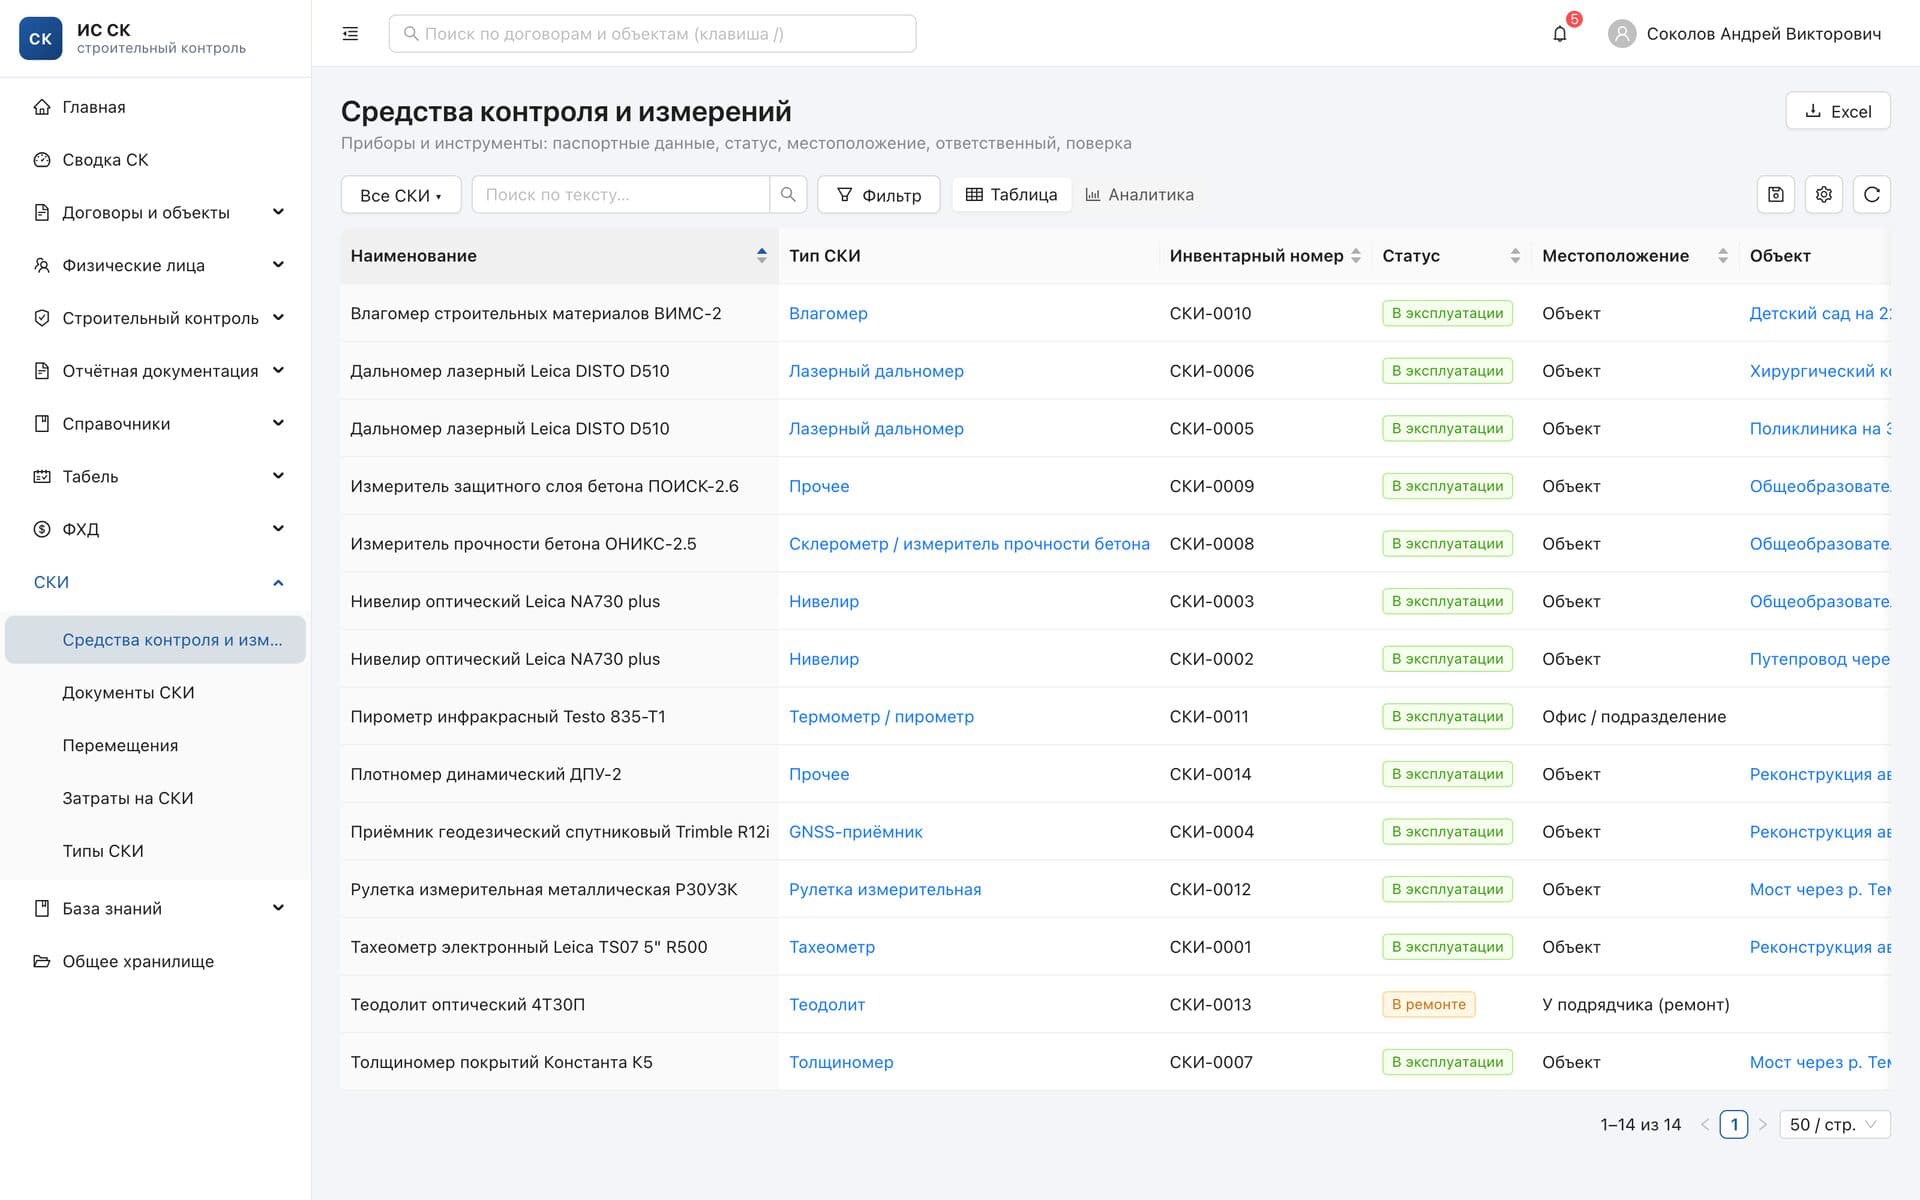This screenshot has width=1920, height=1200.
Task: Click the user avatar icon
Action: 1621,34
